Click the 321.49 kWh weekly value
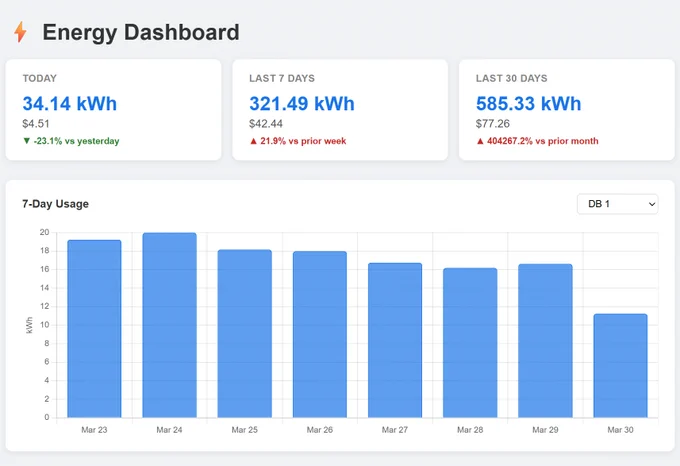Screen dimensions: 680x466 point(302,104)
